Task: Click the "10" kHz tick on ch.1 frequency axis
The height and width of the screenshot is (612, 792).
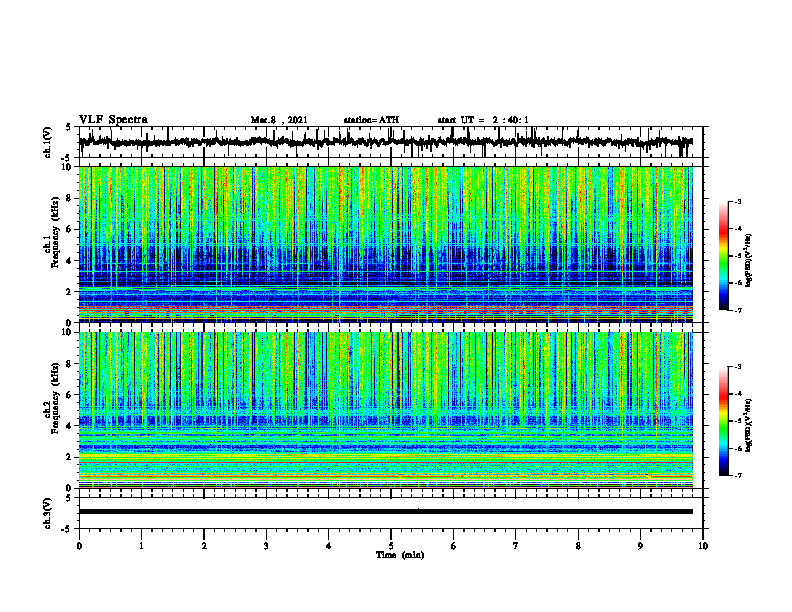Action: [69, 167]
